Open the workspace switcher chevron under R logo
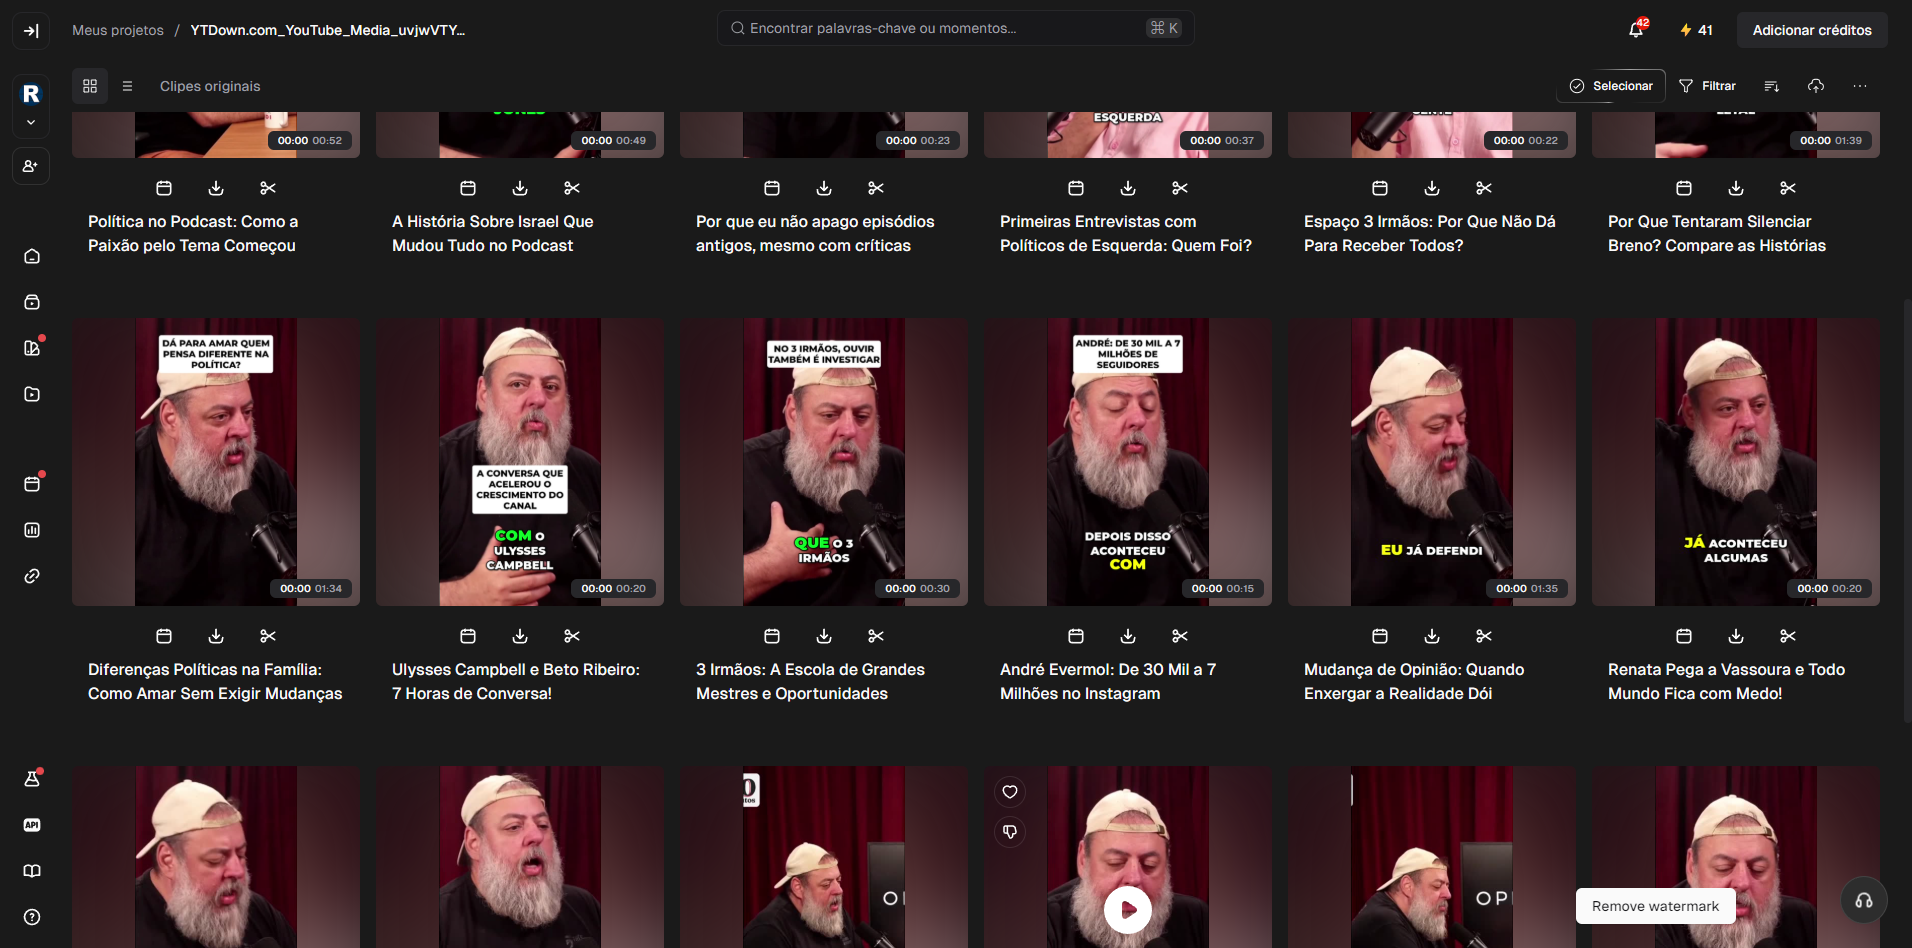The width and height of the screenshot is (1912, 948). [31, 123]
